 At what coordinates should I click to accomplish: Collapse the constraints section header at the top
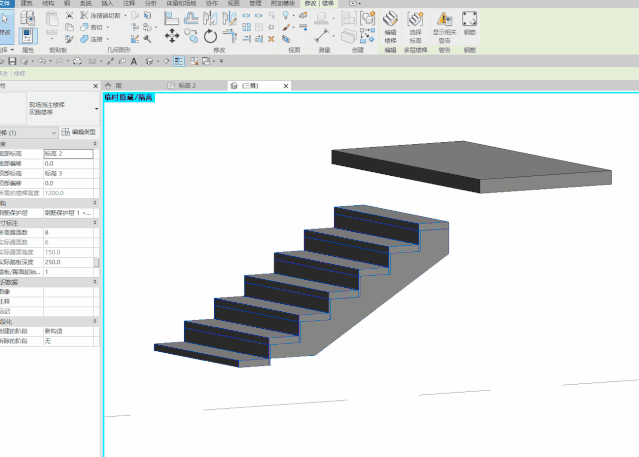[95, 144]
